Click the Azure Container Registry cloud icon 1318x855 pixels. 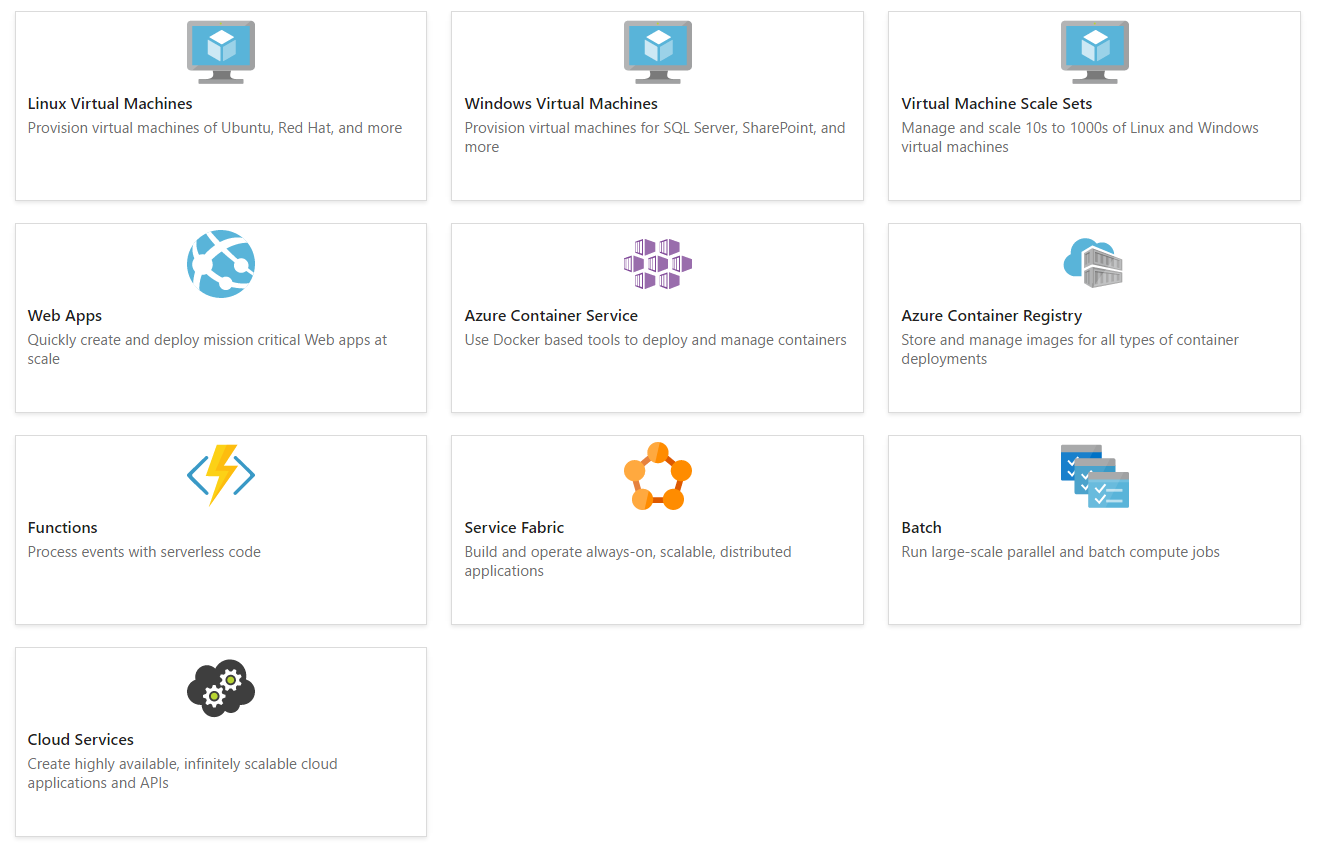[1093, 263]
